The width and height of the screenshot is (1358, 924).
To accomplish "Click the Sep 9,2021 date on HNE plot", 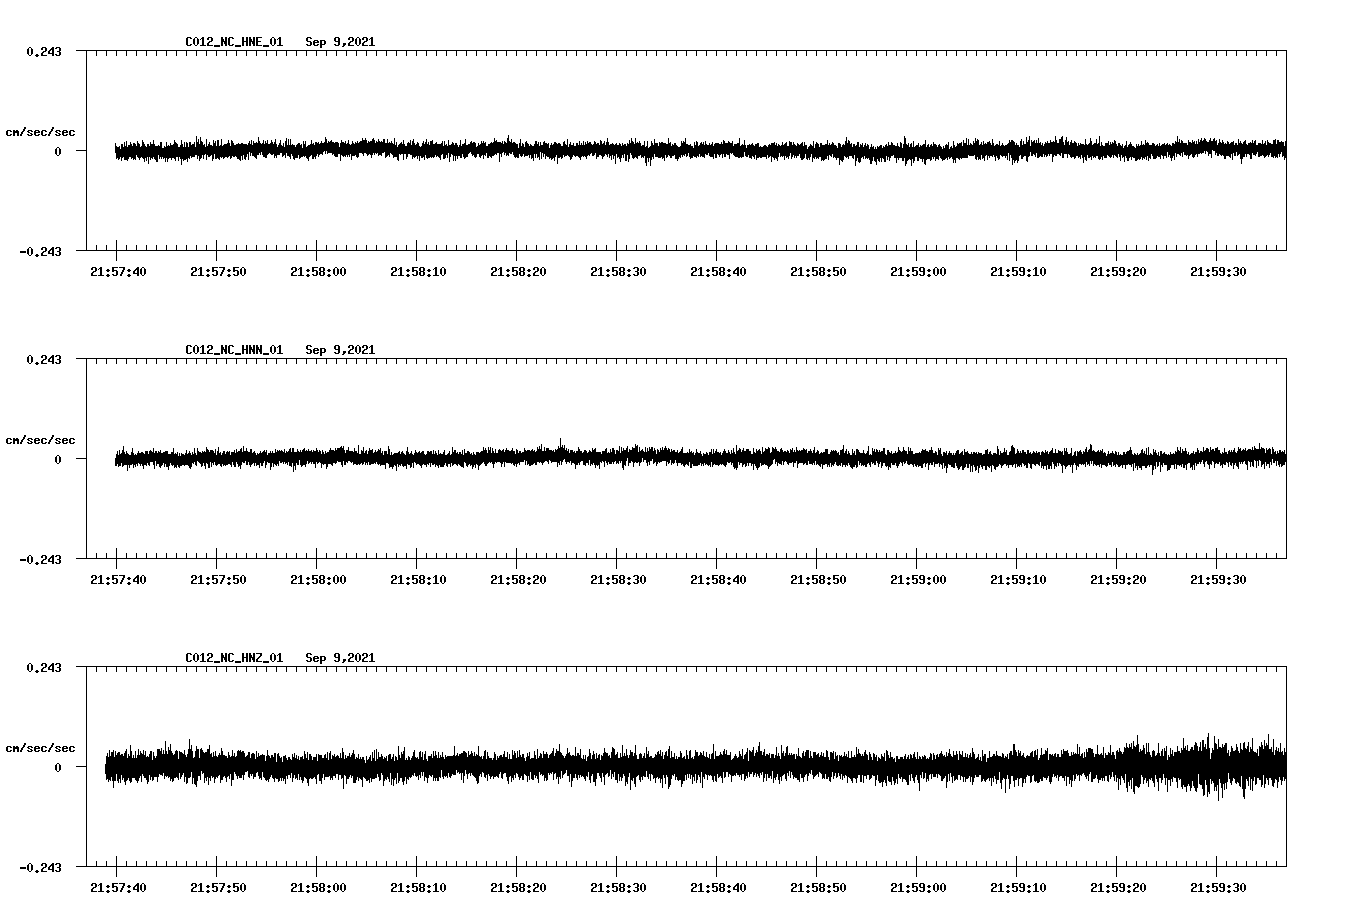I will (x=340, y=42).
